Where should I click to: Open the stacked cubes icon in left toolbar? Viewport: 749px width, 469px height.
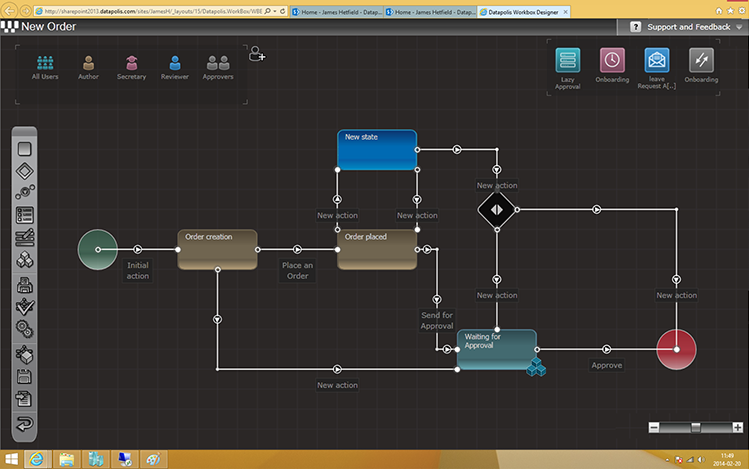click(x=24, y=260)
